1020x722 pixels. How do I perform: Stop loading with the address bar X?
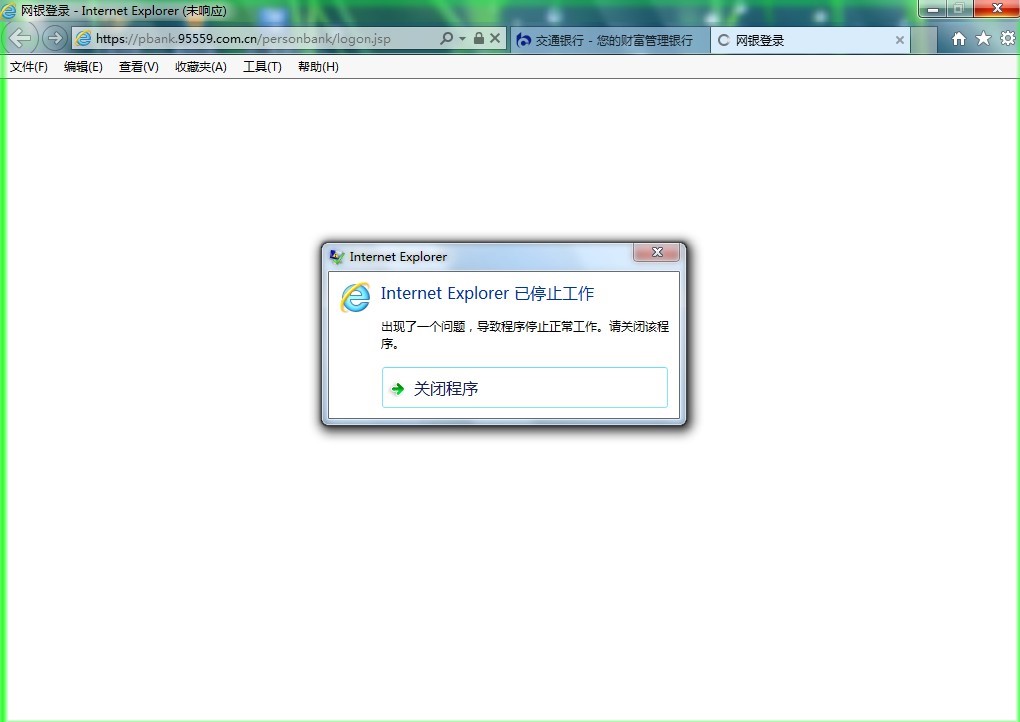495,38
